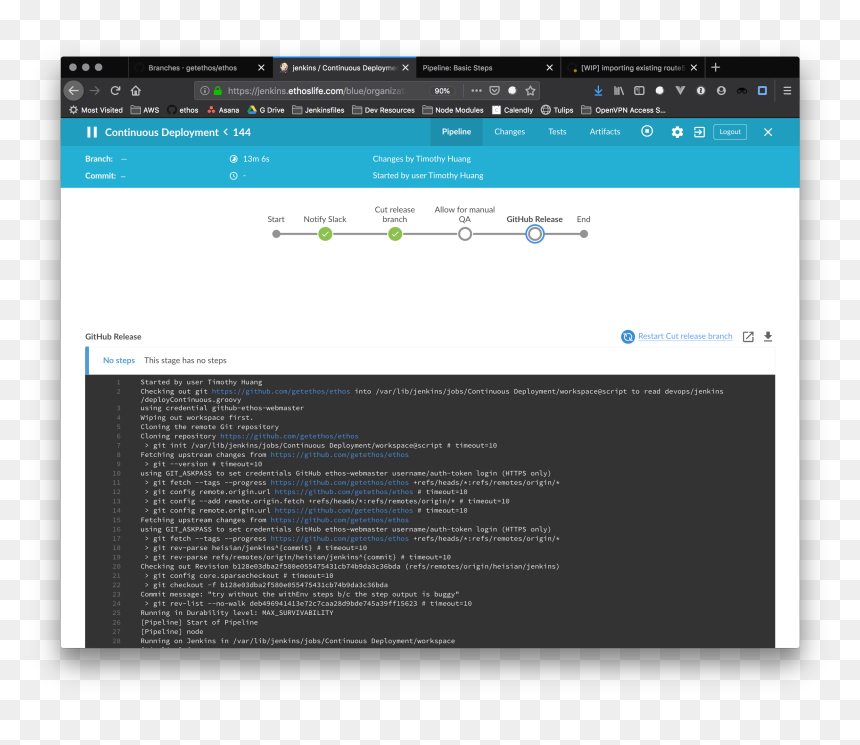
Task: Go to classic Jenkins view icon
Action: click(x=699, y=132)
